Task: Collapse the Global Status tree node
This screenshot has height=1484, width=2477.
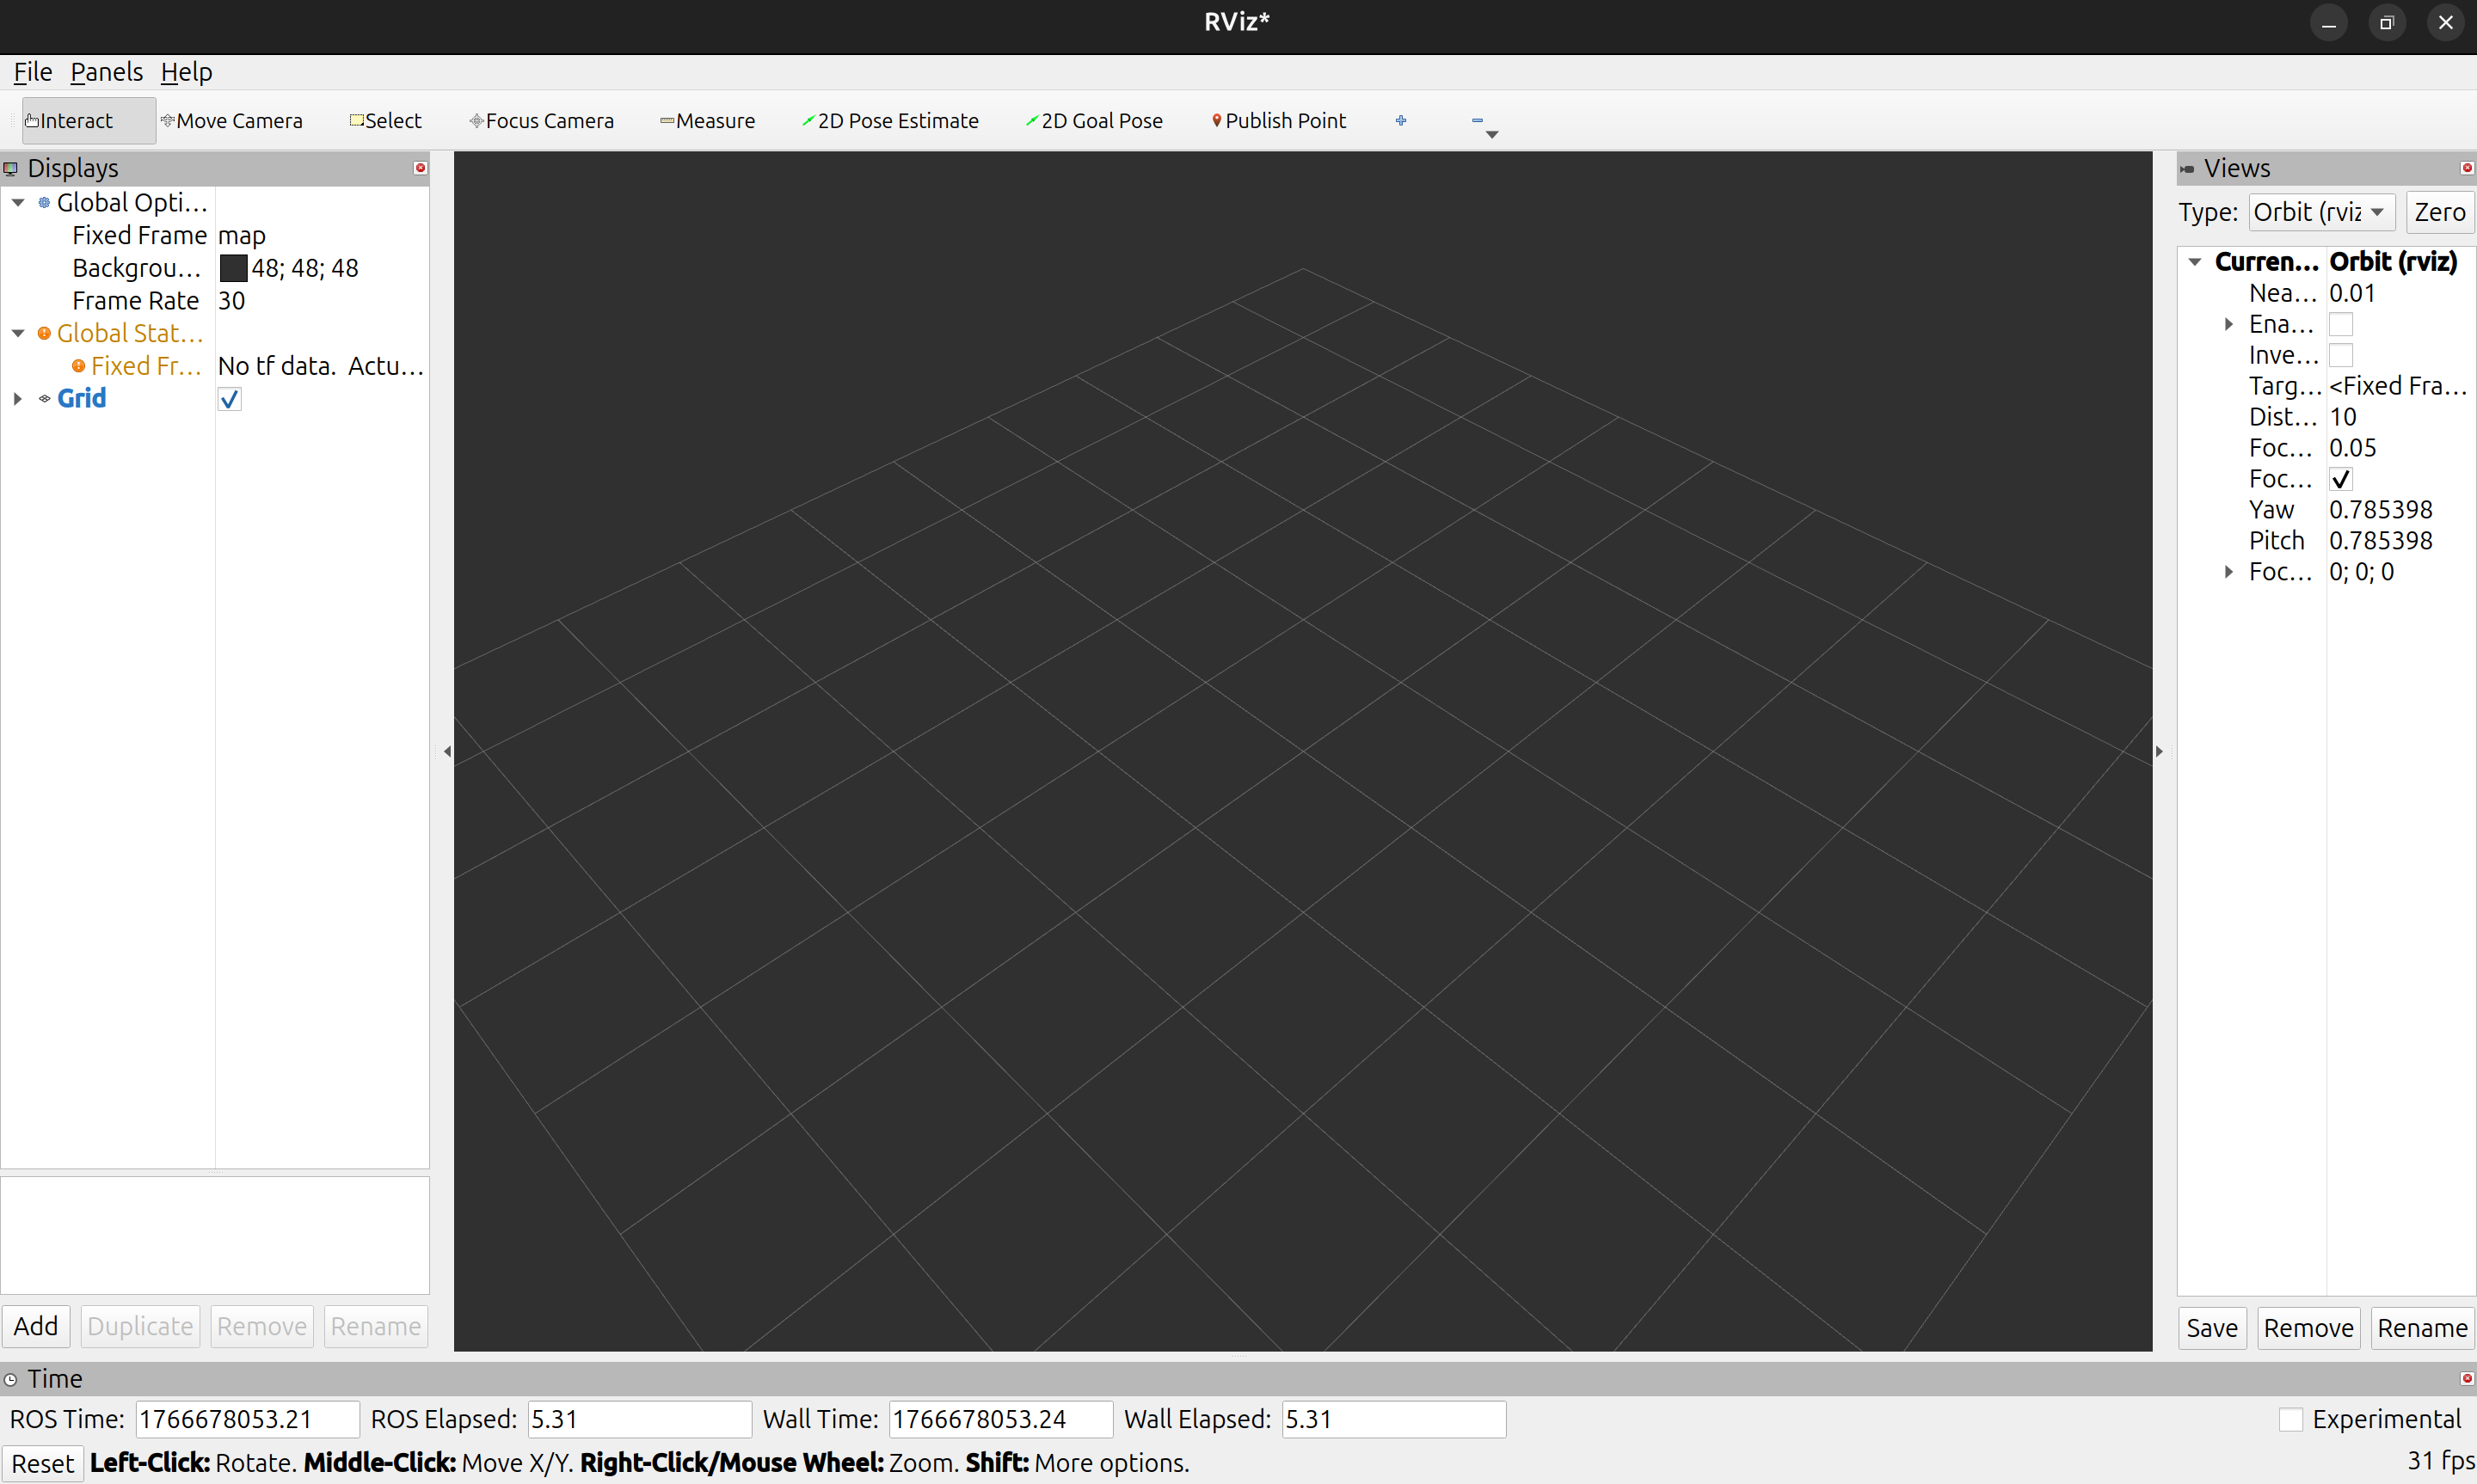Action: click(18, 334)
